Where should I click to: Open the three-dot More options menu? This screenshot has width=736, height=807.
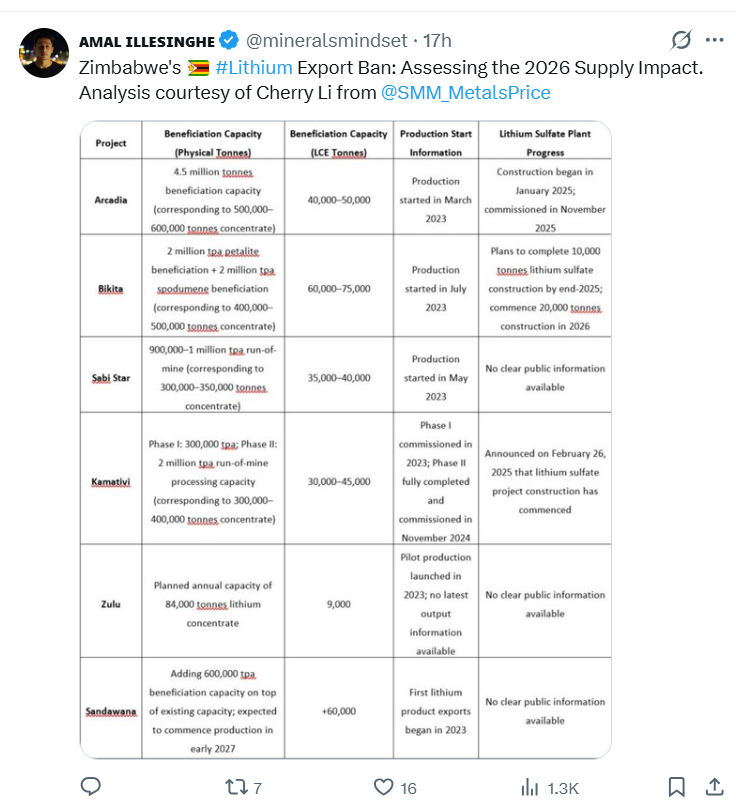coord(714,40)
